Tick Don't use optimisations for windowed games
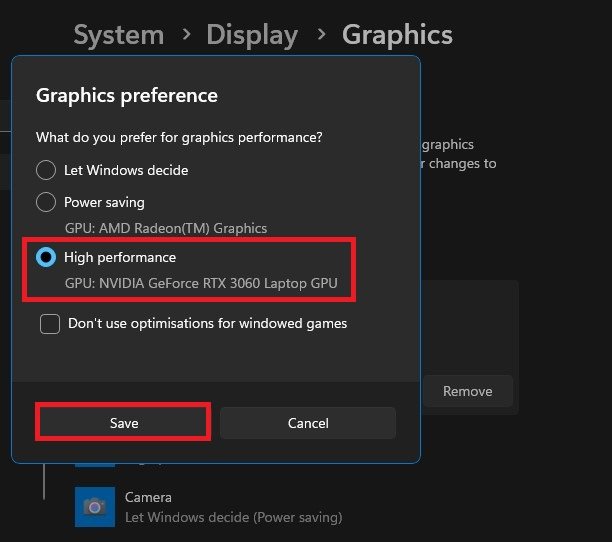The image size is (612, 542). (50, 324)
